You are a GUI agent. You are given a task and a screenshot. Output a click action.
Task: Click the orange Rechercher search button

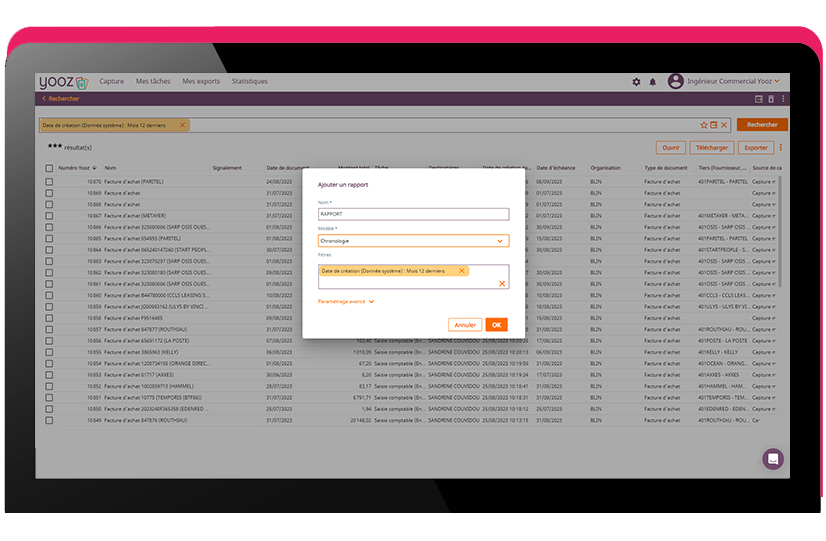762,125
